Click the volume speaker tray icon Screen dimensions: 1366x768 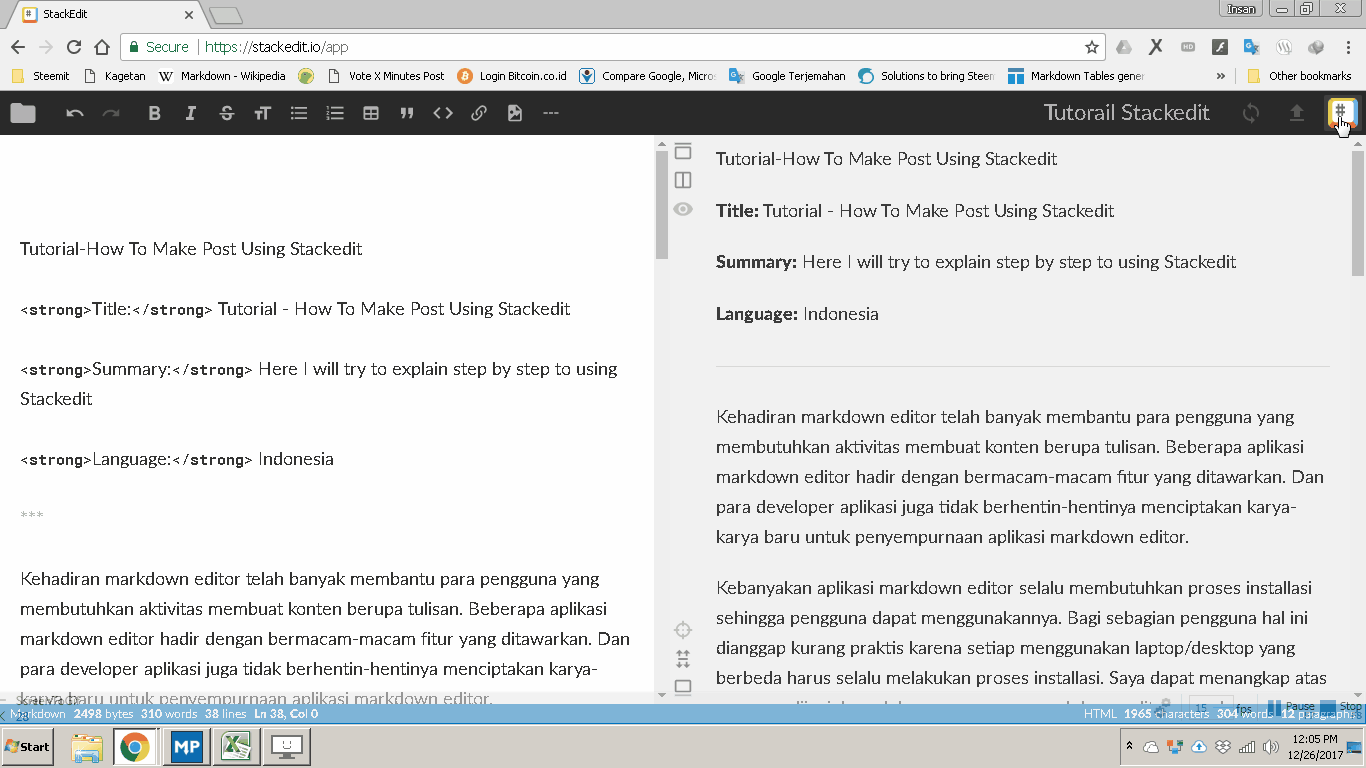pyautogui.click(x=1271, y=747)
